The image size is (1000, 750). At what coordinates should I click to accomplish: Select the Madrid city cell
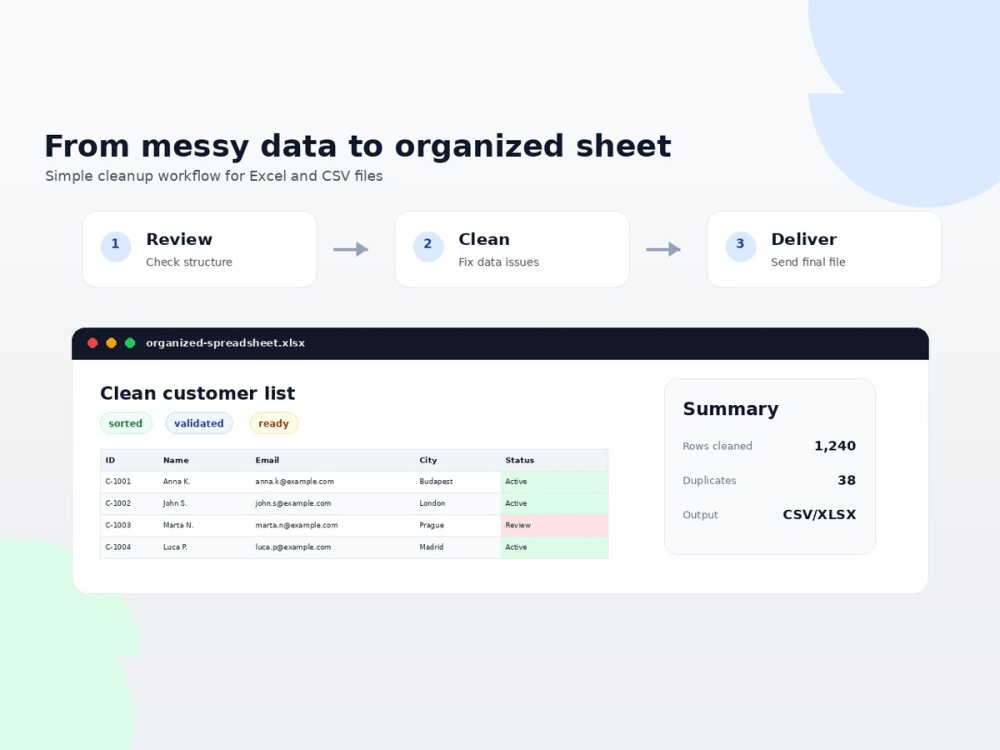coord(457,547)
